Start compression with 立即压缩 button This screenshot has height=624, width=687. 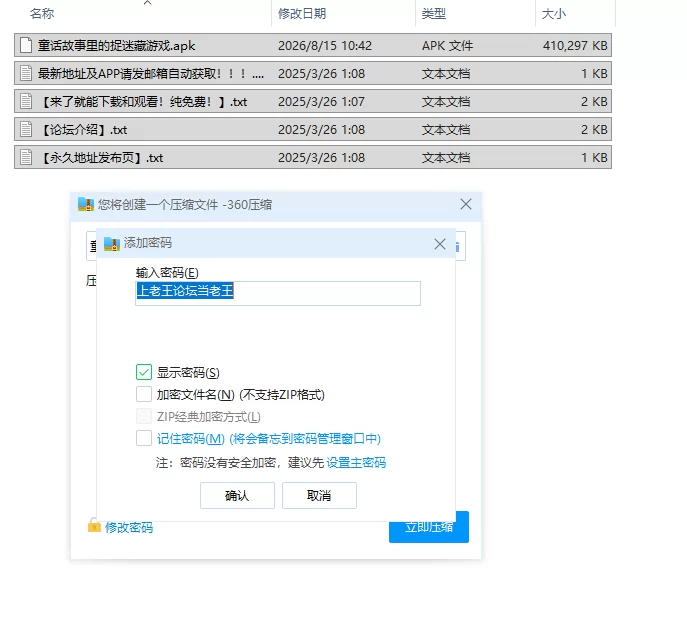[x=429, y=527]
